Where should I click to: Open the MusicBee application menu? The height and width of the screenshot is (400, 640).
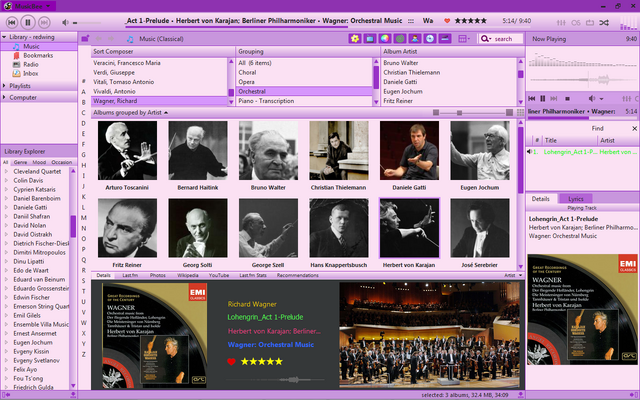click(x=29, y=6)
